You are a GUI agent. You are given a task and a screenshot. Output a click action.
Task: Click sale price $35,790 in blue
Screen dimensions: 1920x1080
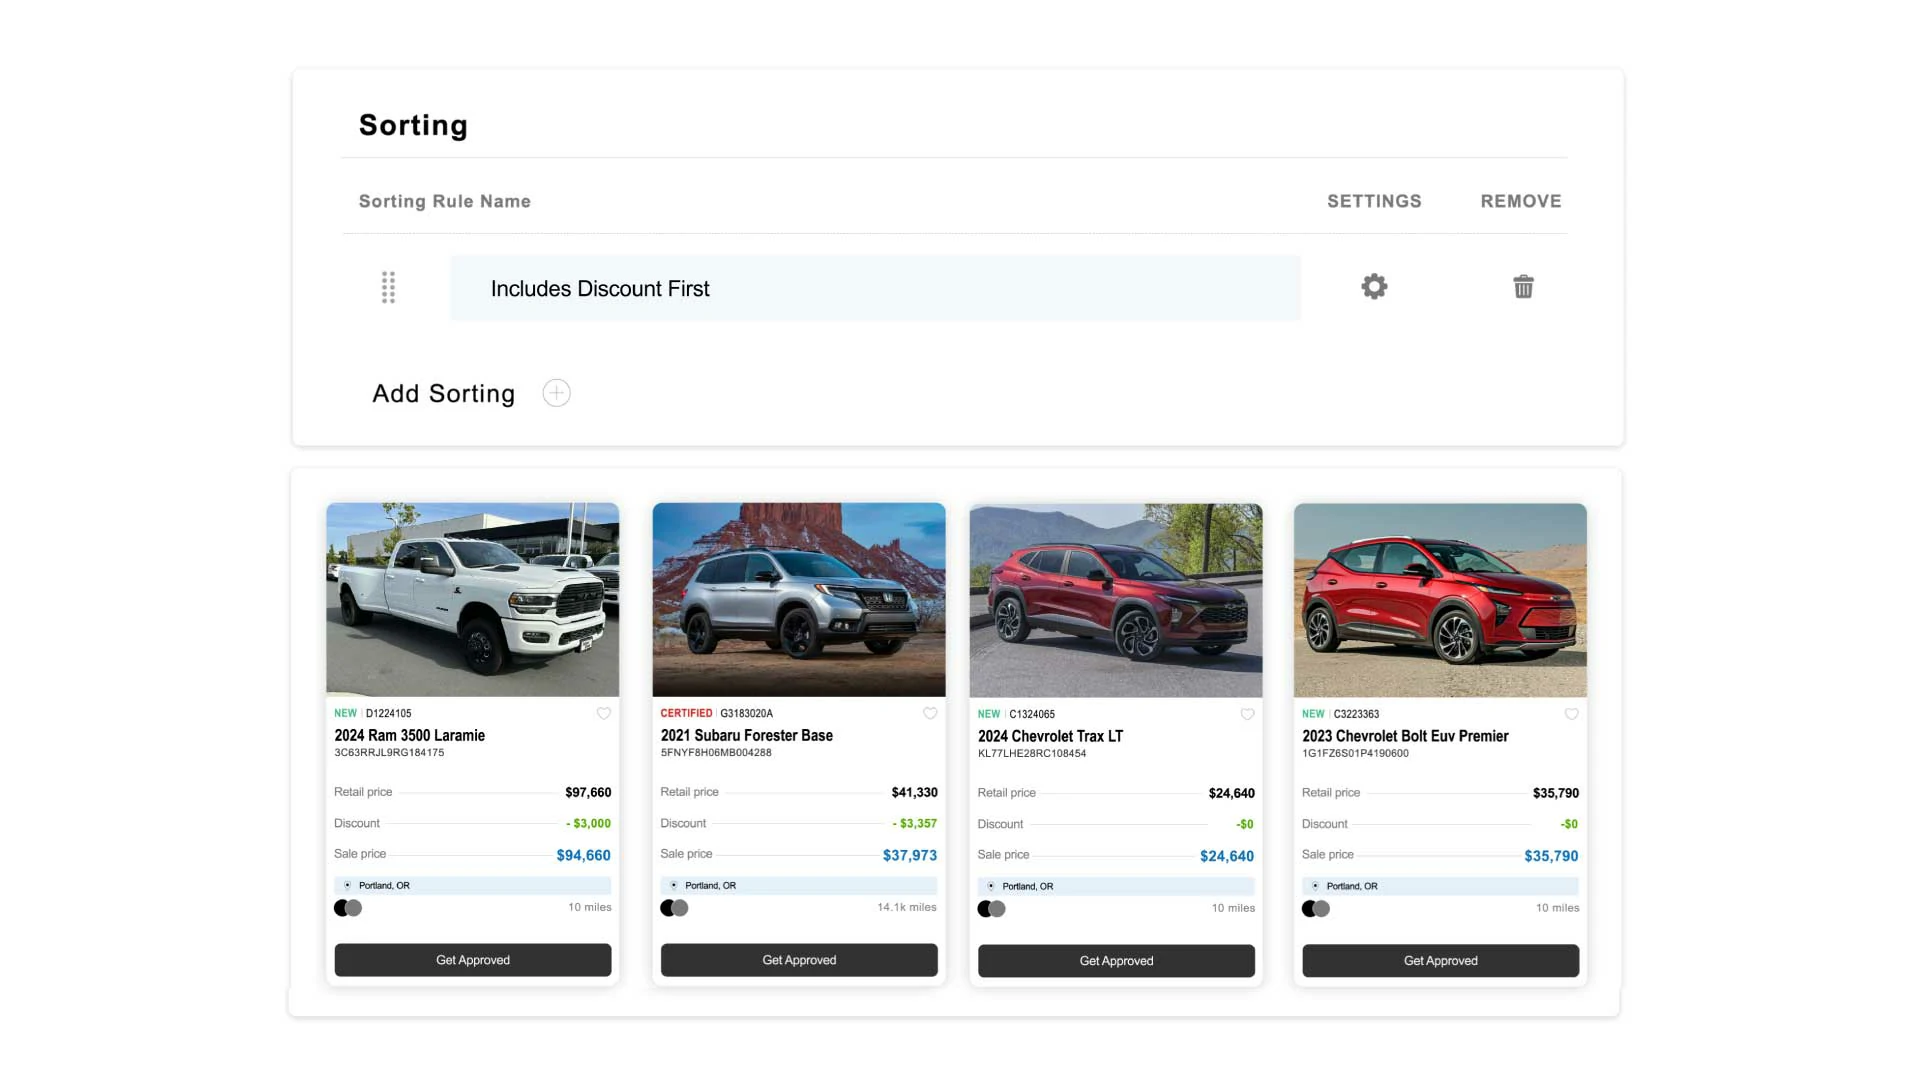click(1551, 857)
